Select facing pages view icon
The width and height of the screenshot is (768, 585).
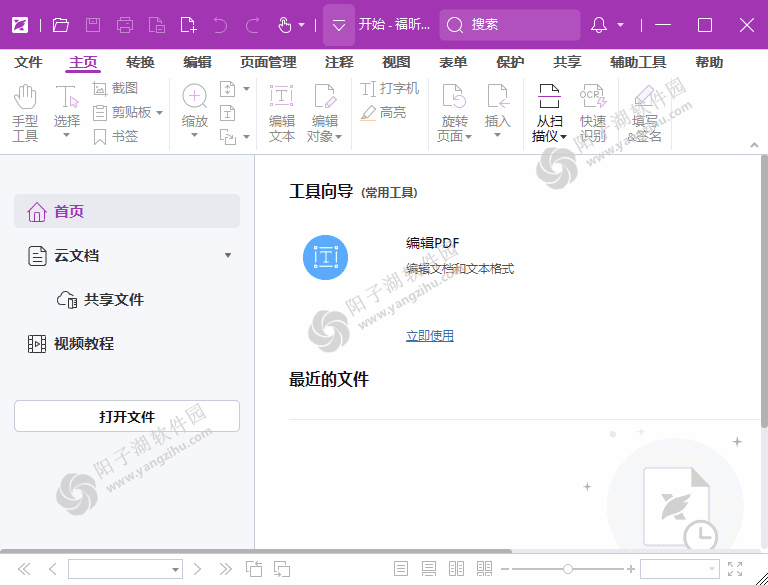pyautogui.click(x=456, y=569)
